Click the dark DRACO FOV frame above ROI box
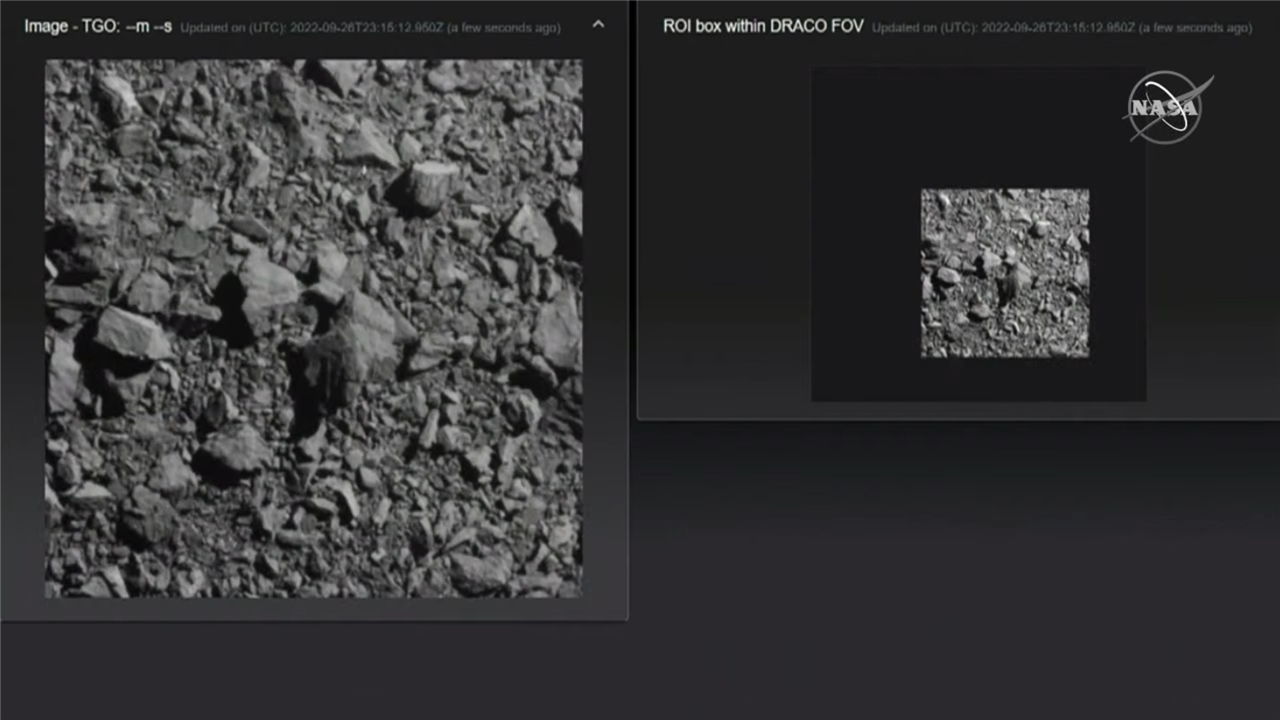 978,127
